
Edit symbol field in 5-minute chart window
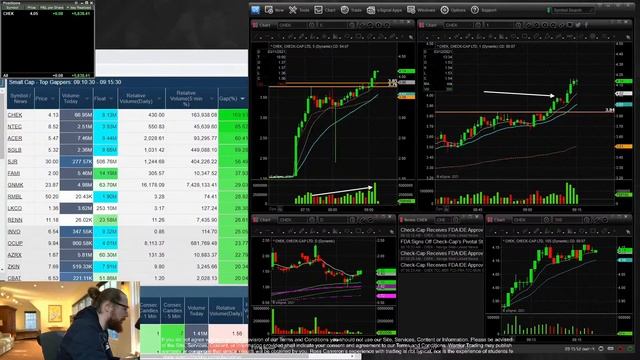coord(292,25)
